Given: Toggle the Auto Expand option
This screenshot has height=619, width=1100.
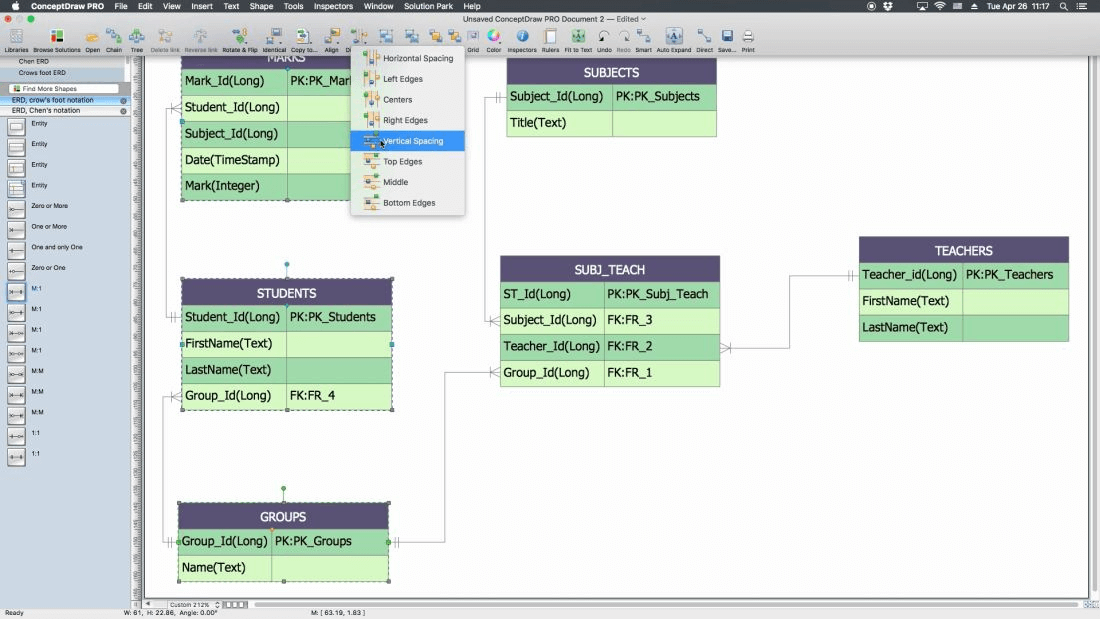Looking at the screenshot, I should pyautogui.click(x=673, y=38).
